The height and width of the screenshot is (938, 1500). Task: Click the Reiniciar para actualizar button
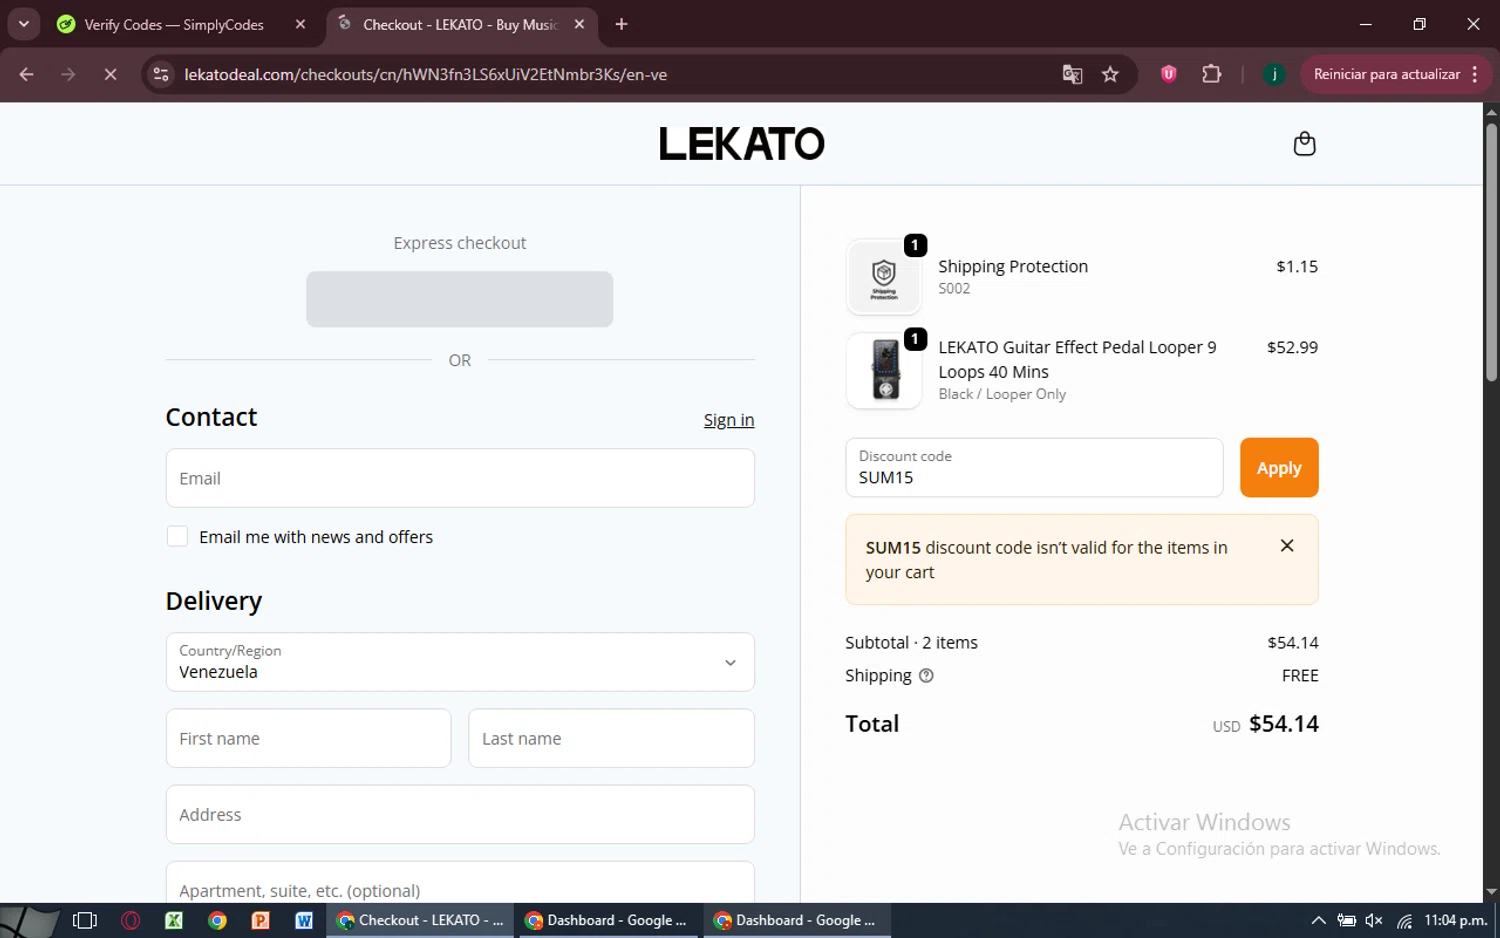pyautogui.click(x=1386, y=74)
